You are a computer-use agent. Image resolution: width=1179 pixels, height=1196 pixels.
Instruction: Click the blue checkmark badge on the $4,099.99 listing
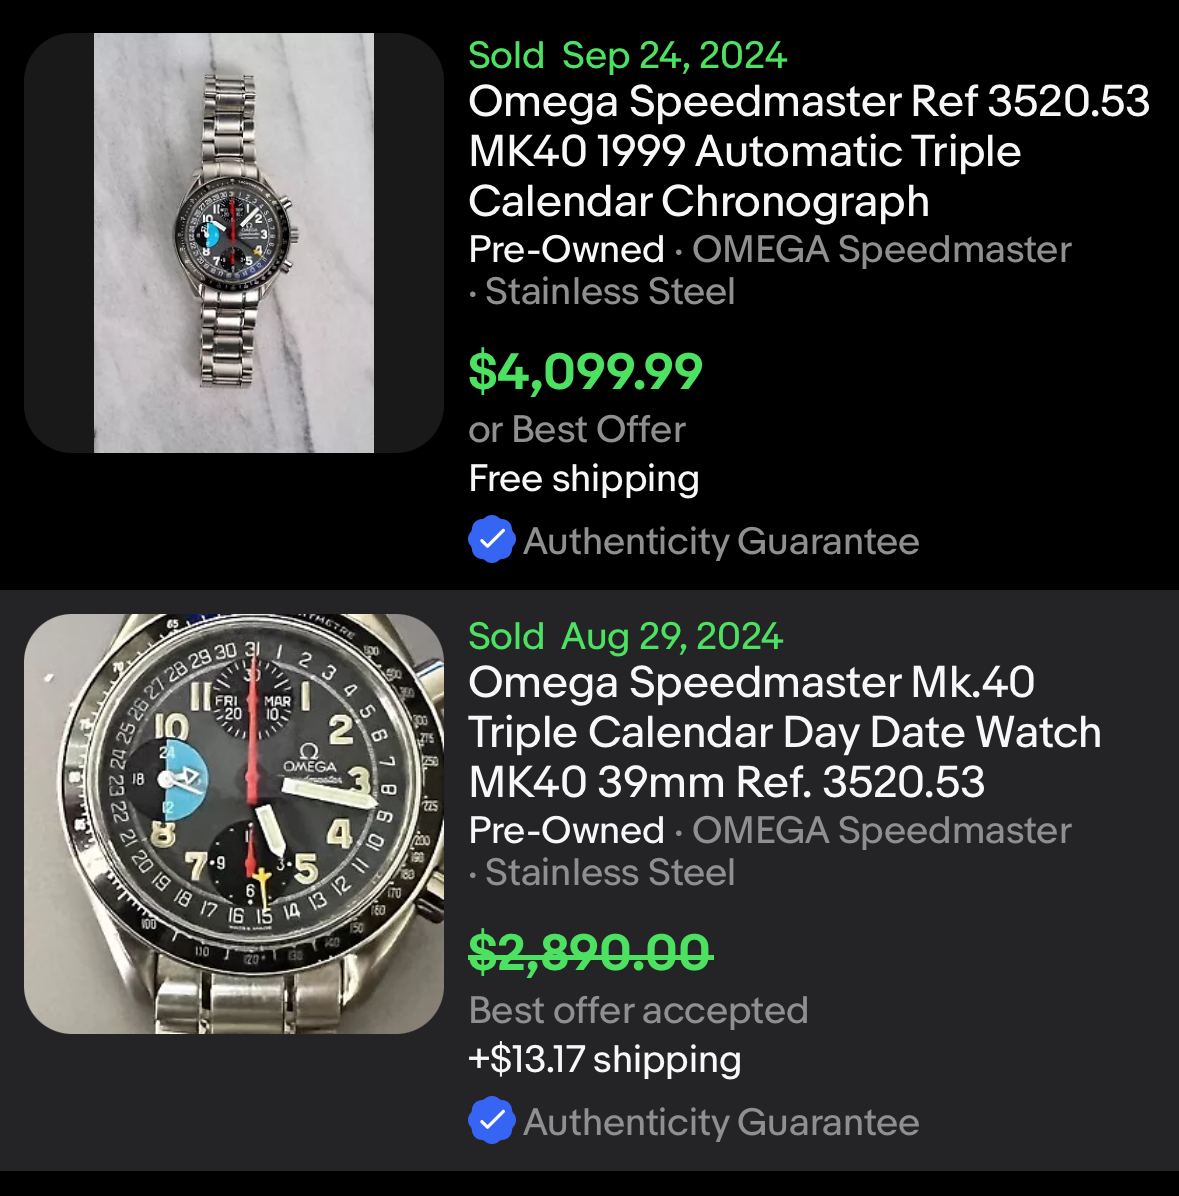(x=491, y=540)
